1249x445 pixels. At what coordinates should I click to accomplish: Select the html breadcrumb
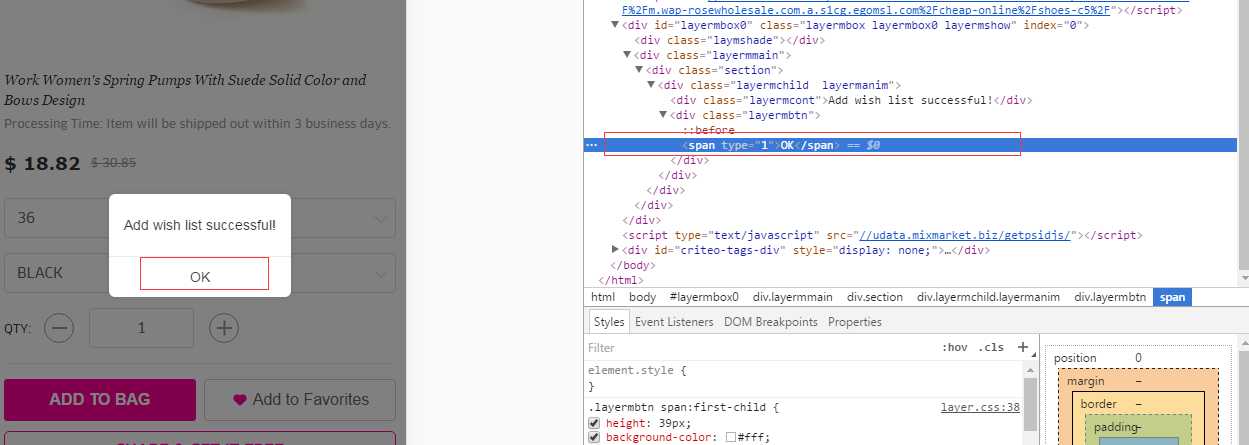click(x=603, y=297)
